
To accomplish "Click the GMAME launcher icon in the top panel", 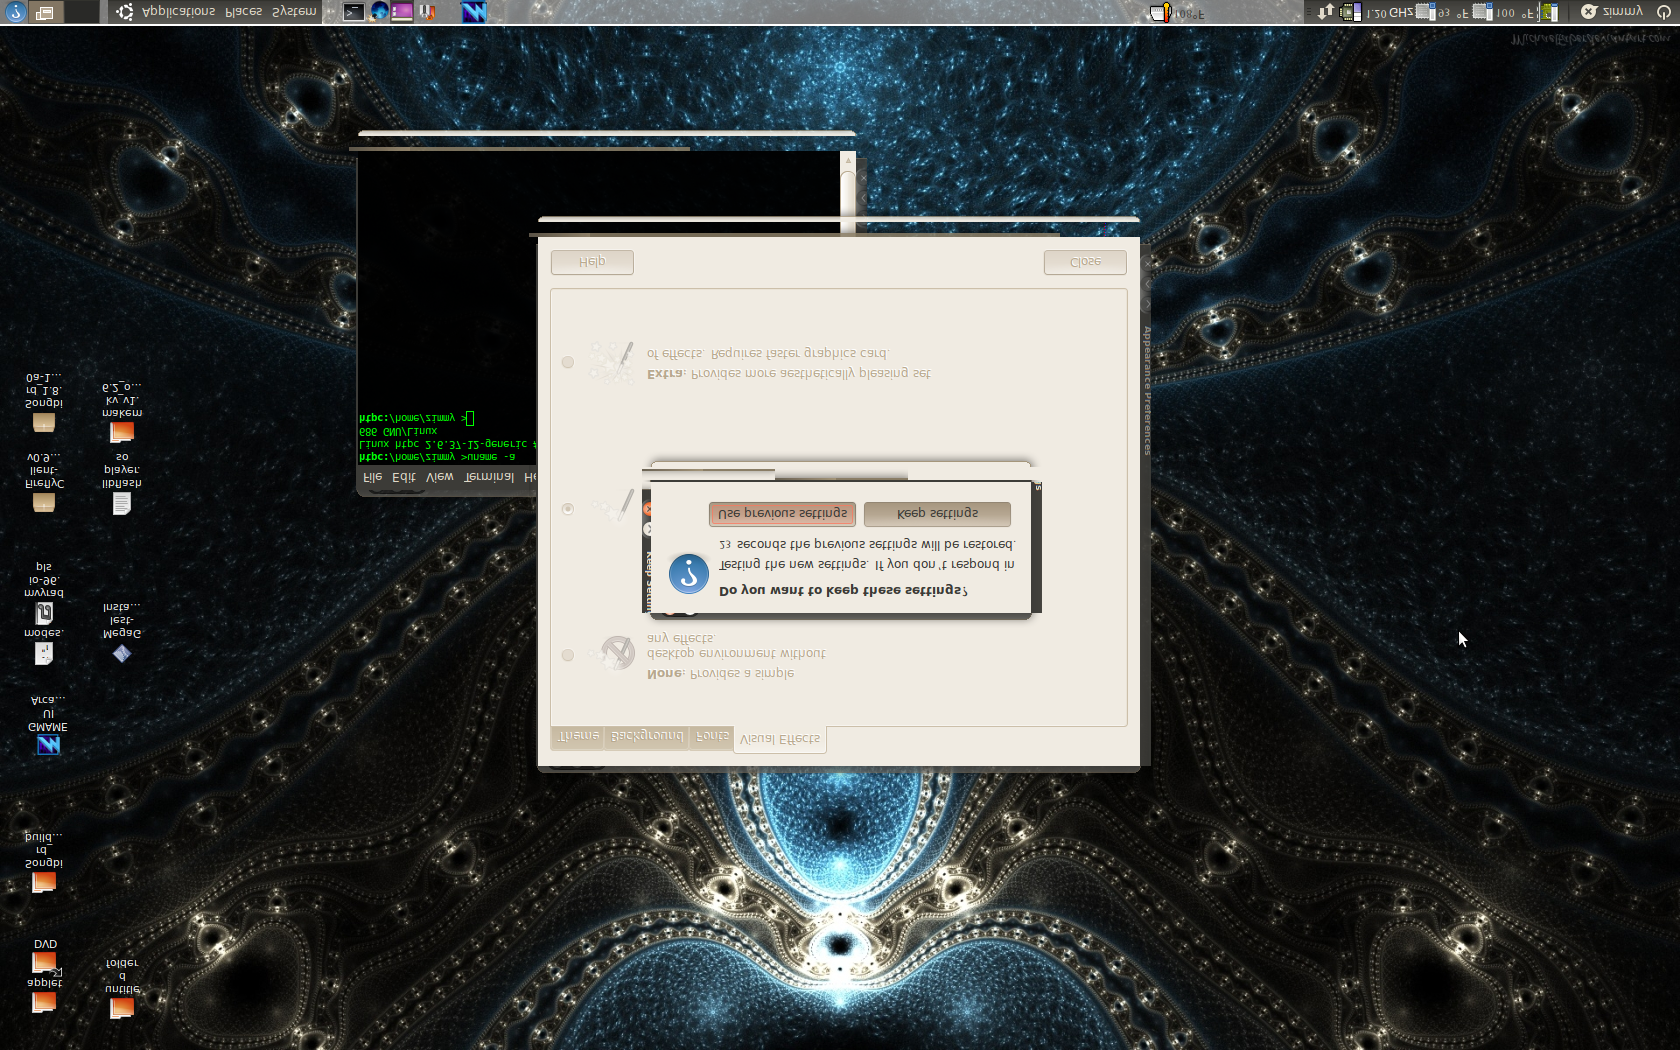I will tap(474, 12).
